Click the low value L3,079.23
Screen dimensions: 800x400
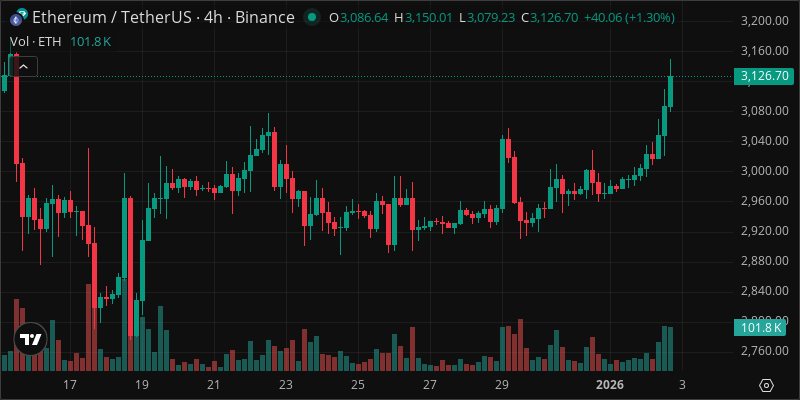[487, 18]
